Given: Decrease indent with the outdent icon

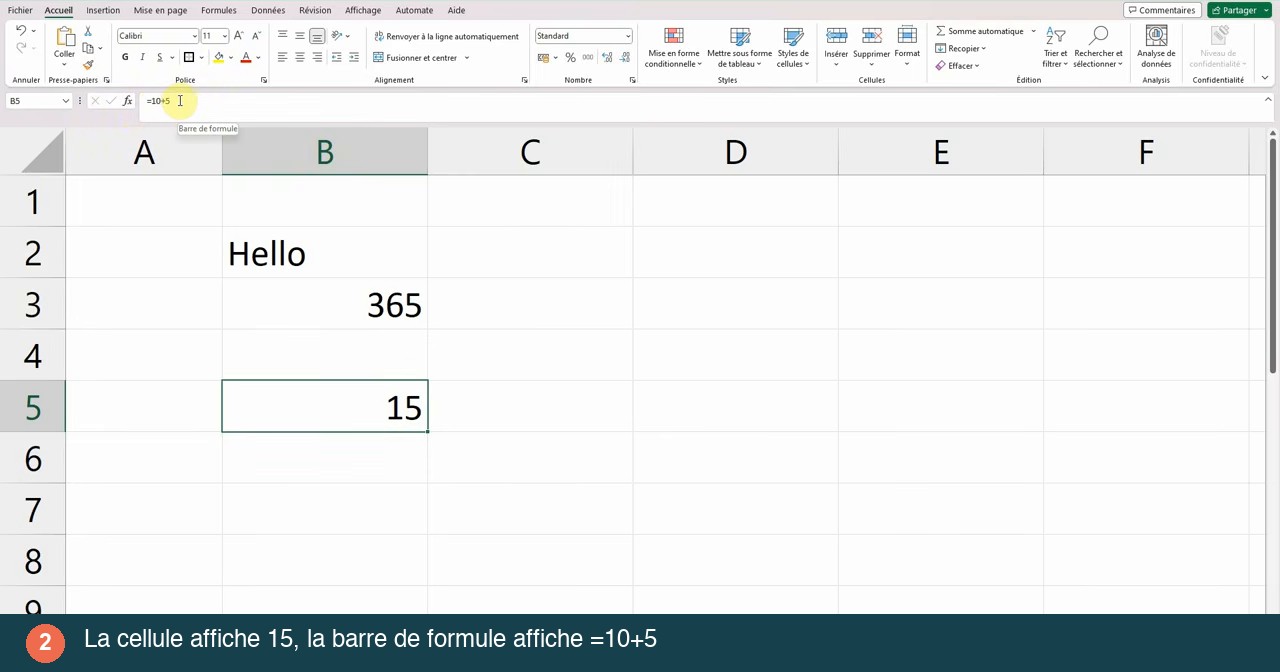Looking at the screenshot, I should tap(336, 58).
